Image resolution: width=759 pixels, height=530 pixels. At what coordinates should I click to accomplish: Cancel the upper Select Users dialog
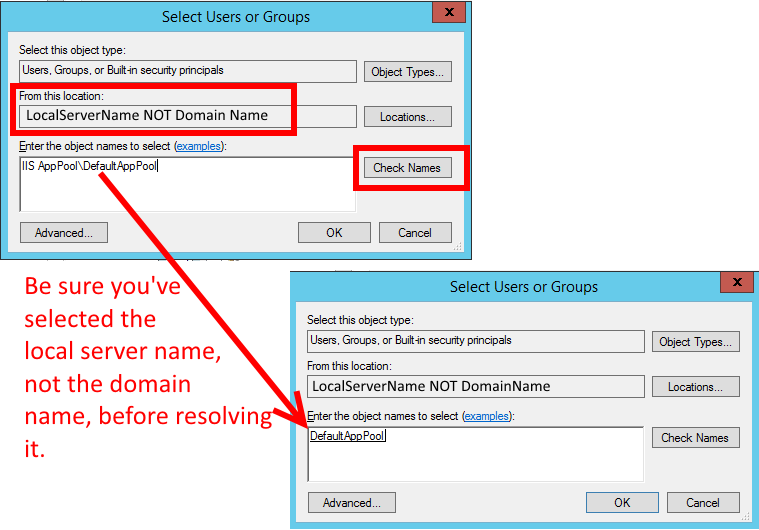415,233
